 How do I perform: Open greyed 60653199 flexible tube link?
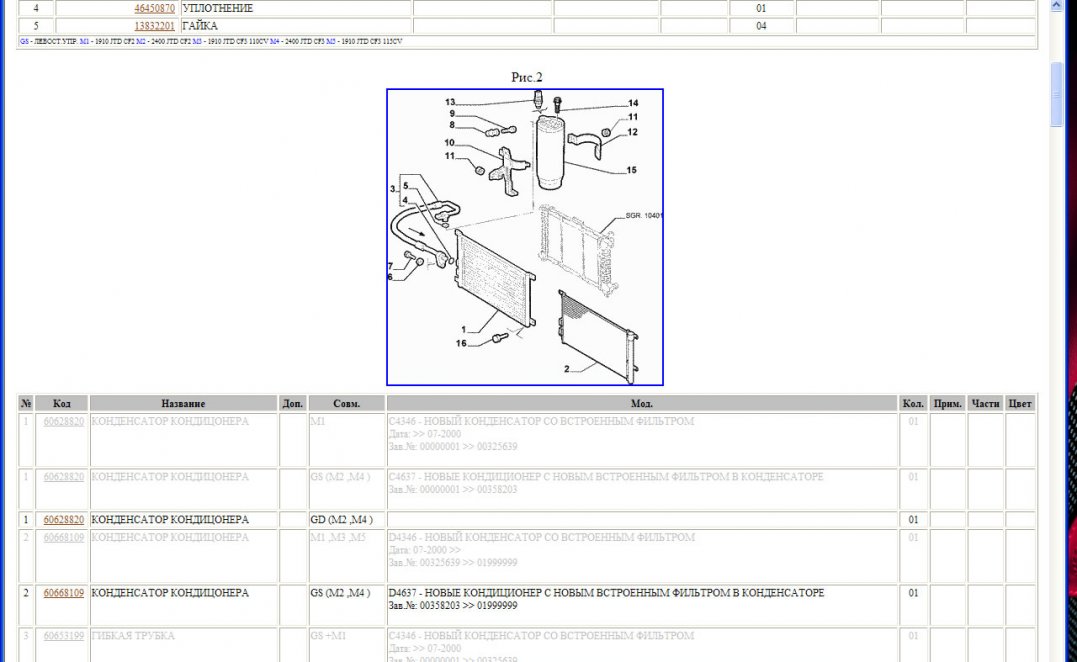click(x=64, y=636)
